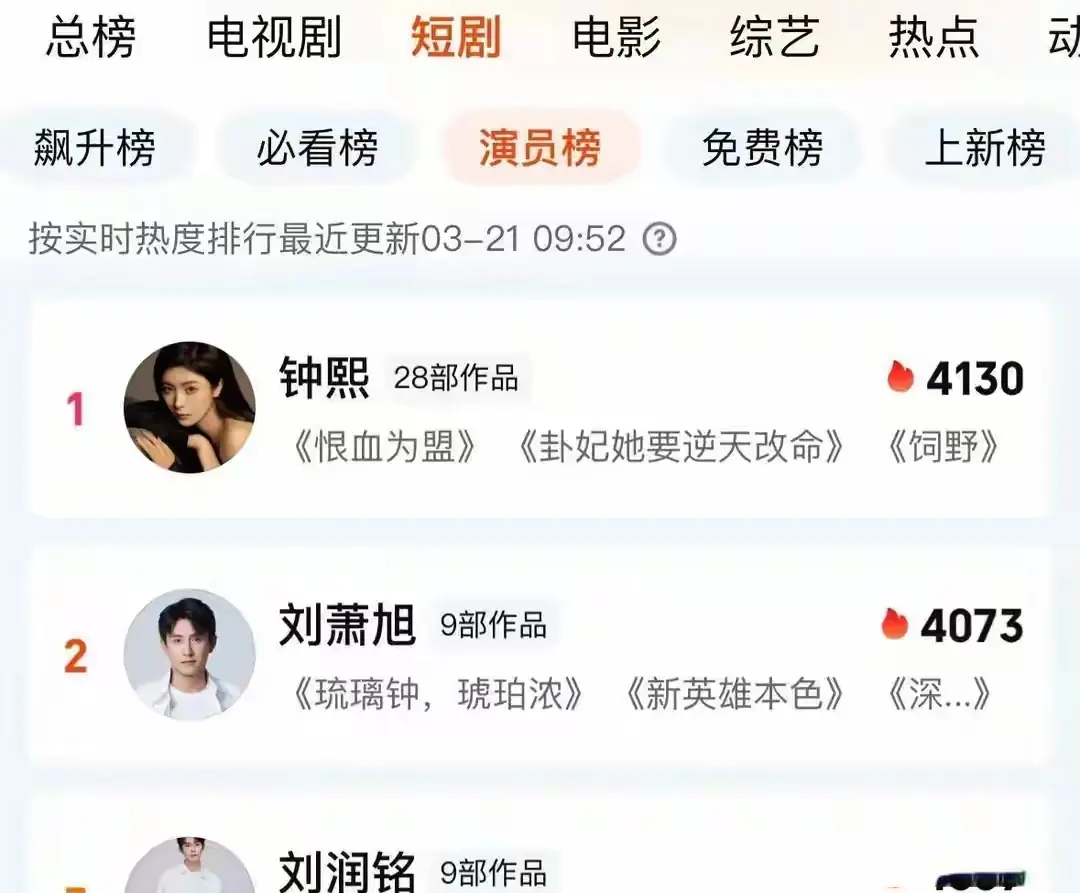Open the drama 《新英雄本色》
This screenshot has width=1080, height=893.
click(x=735, y=693)
